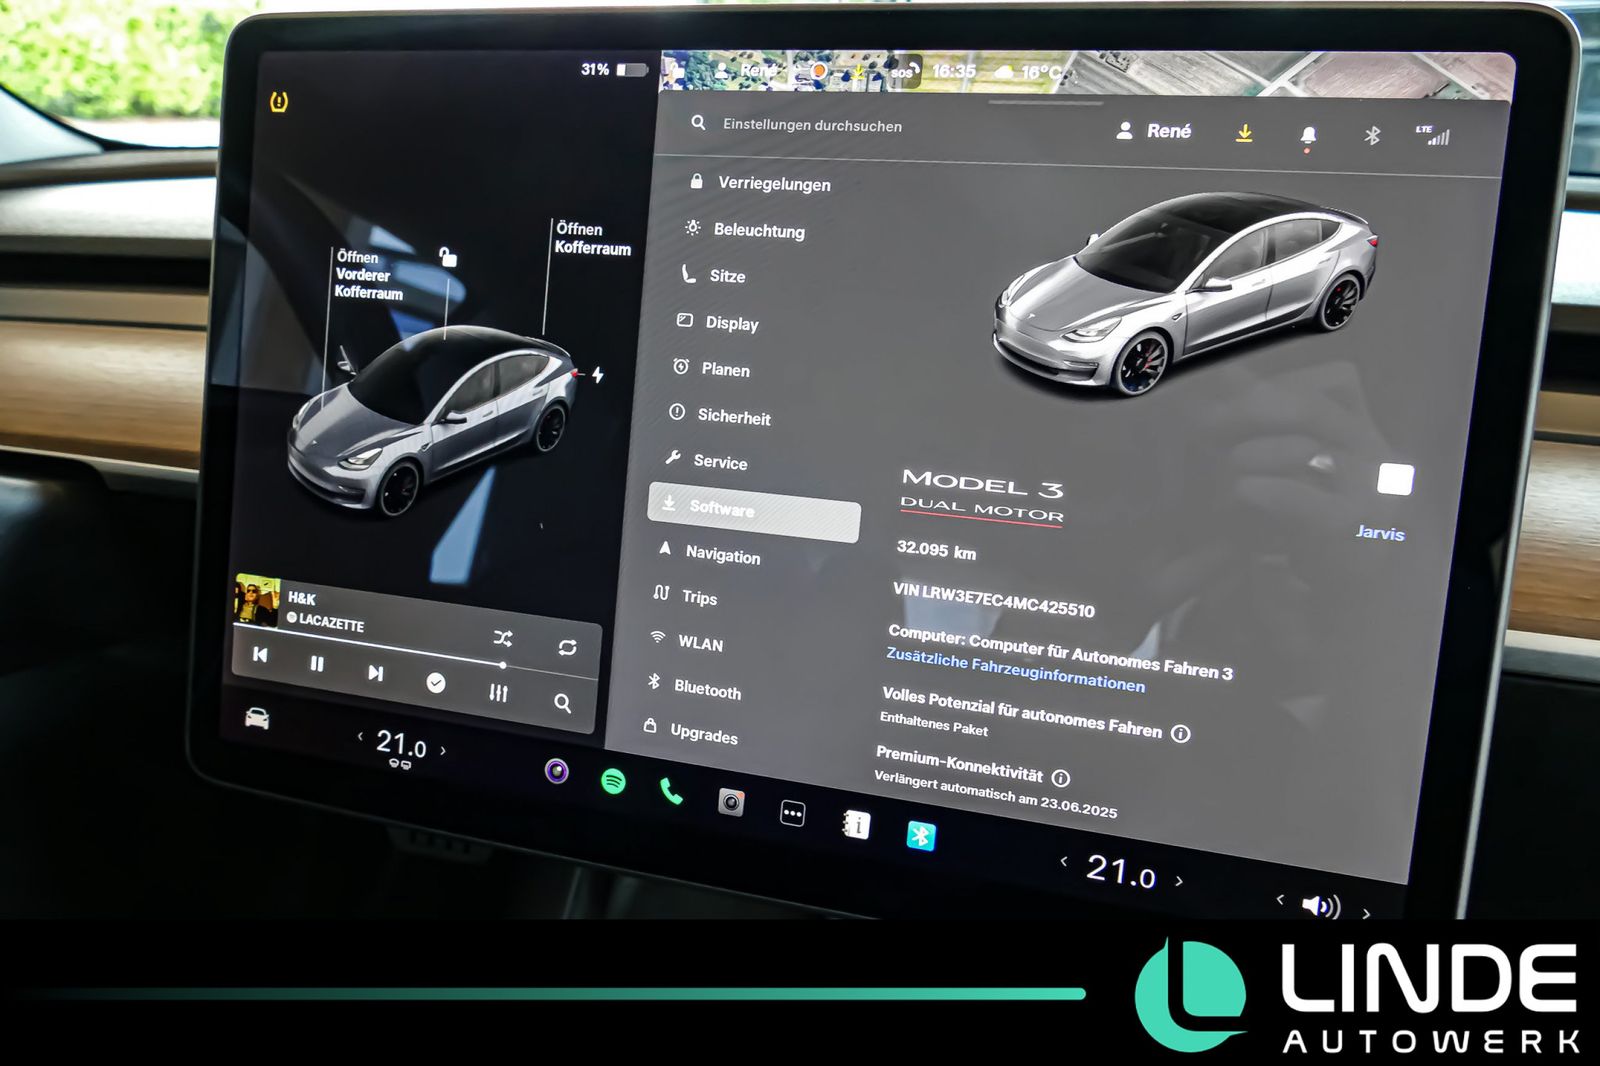This screenshot has width=1600, height=1066.
Task: Open the Sicherheit settings
Action: point(720,415)
